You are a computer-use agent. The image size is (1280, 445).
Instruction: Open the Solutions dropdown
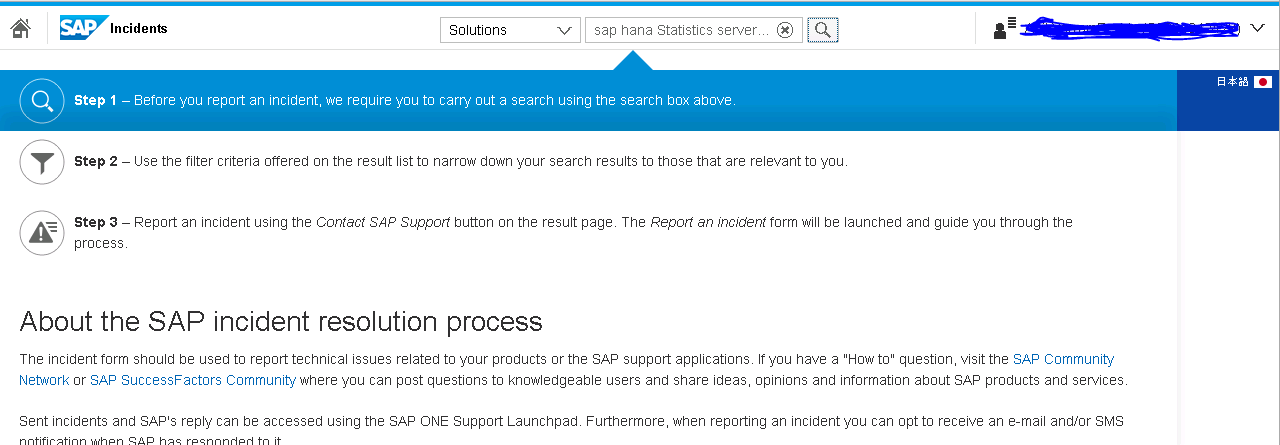[x=509, y=30]
